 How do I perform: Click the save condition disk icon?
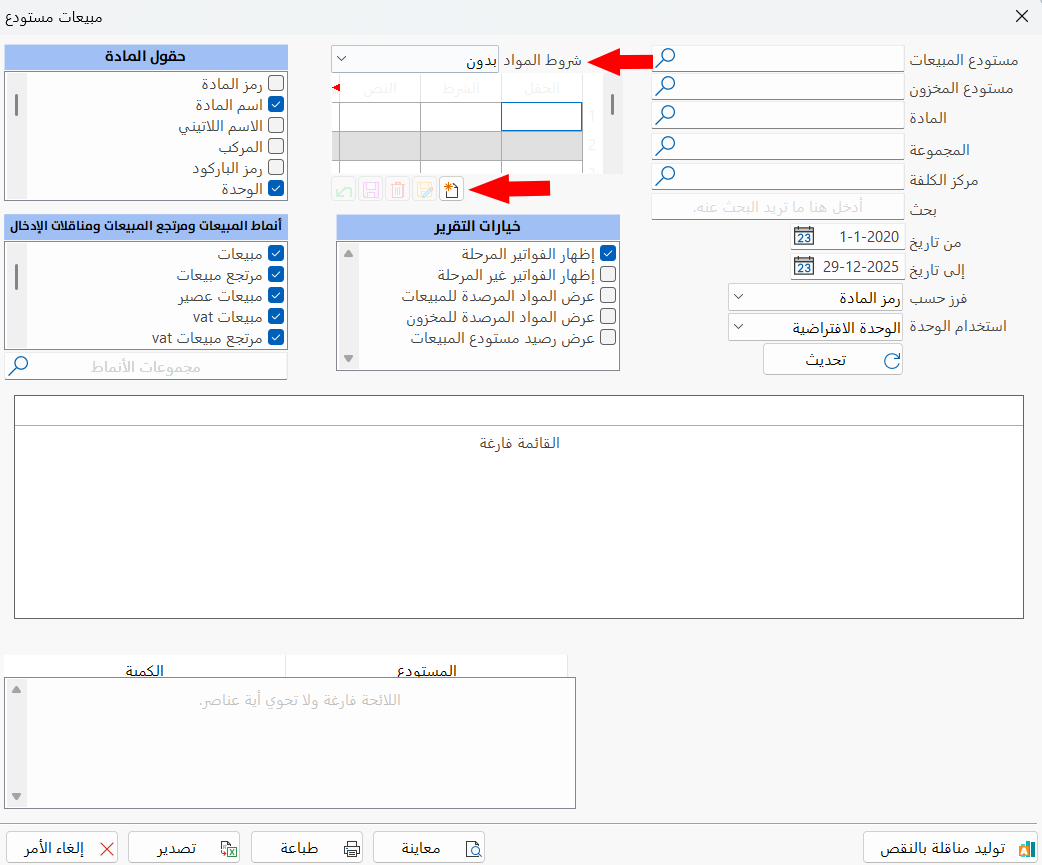pos(371,189)
